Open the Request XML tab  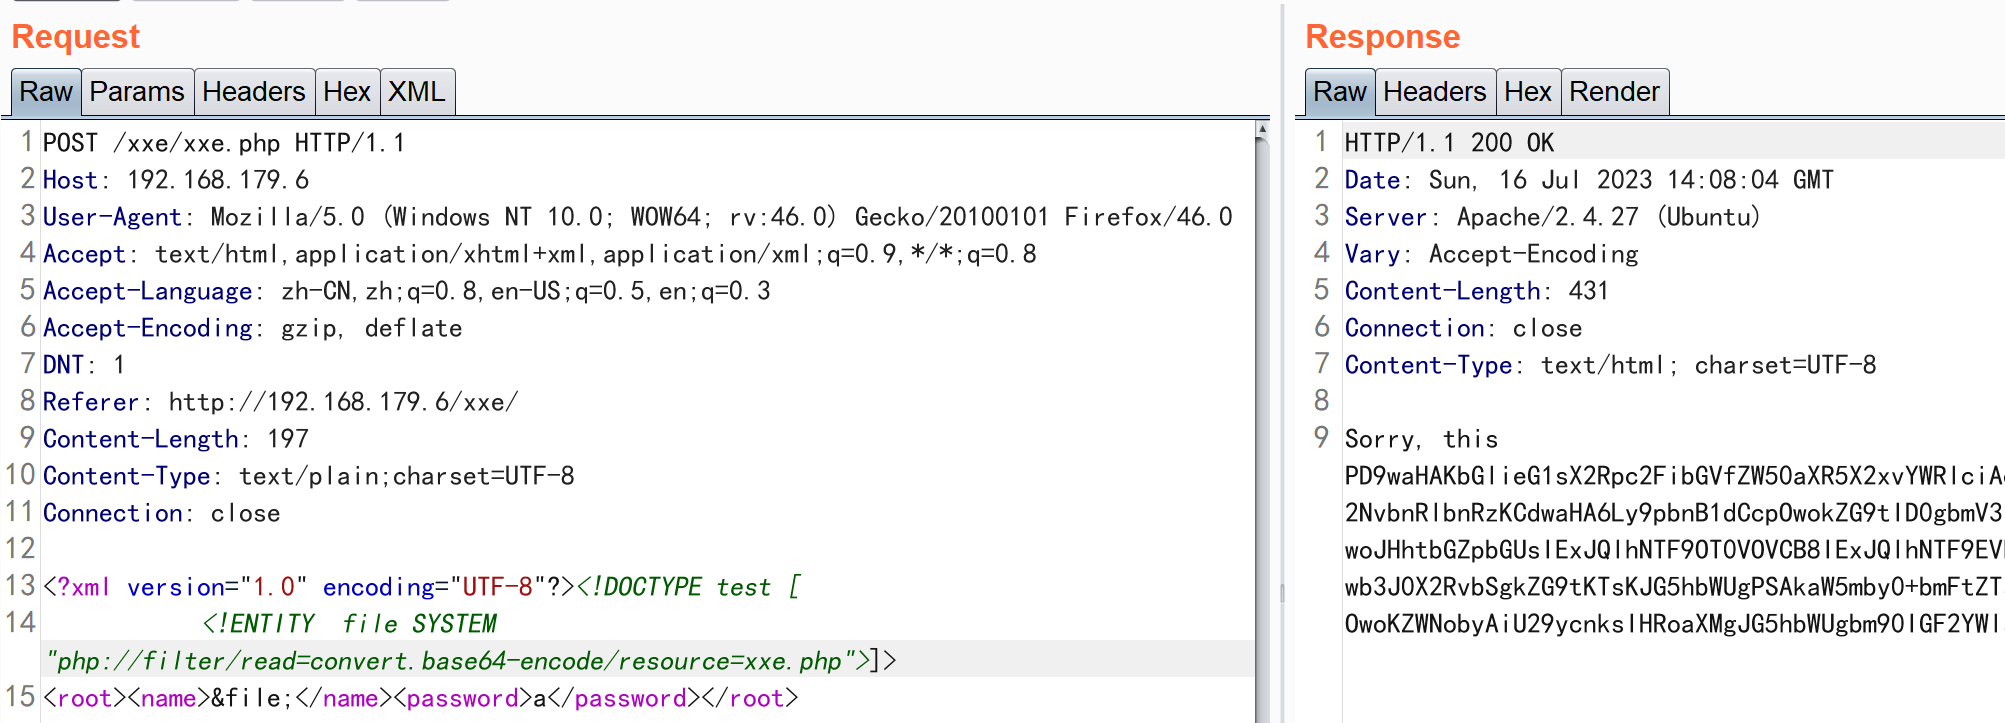[x=417, y=92]
